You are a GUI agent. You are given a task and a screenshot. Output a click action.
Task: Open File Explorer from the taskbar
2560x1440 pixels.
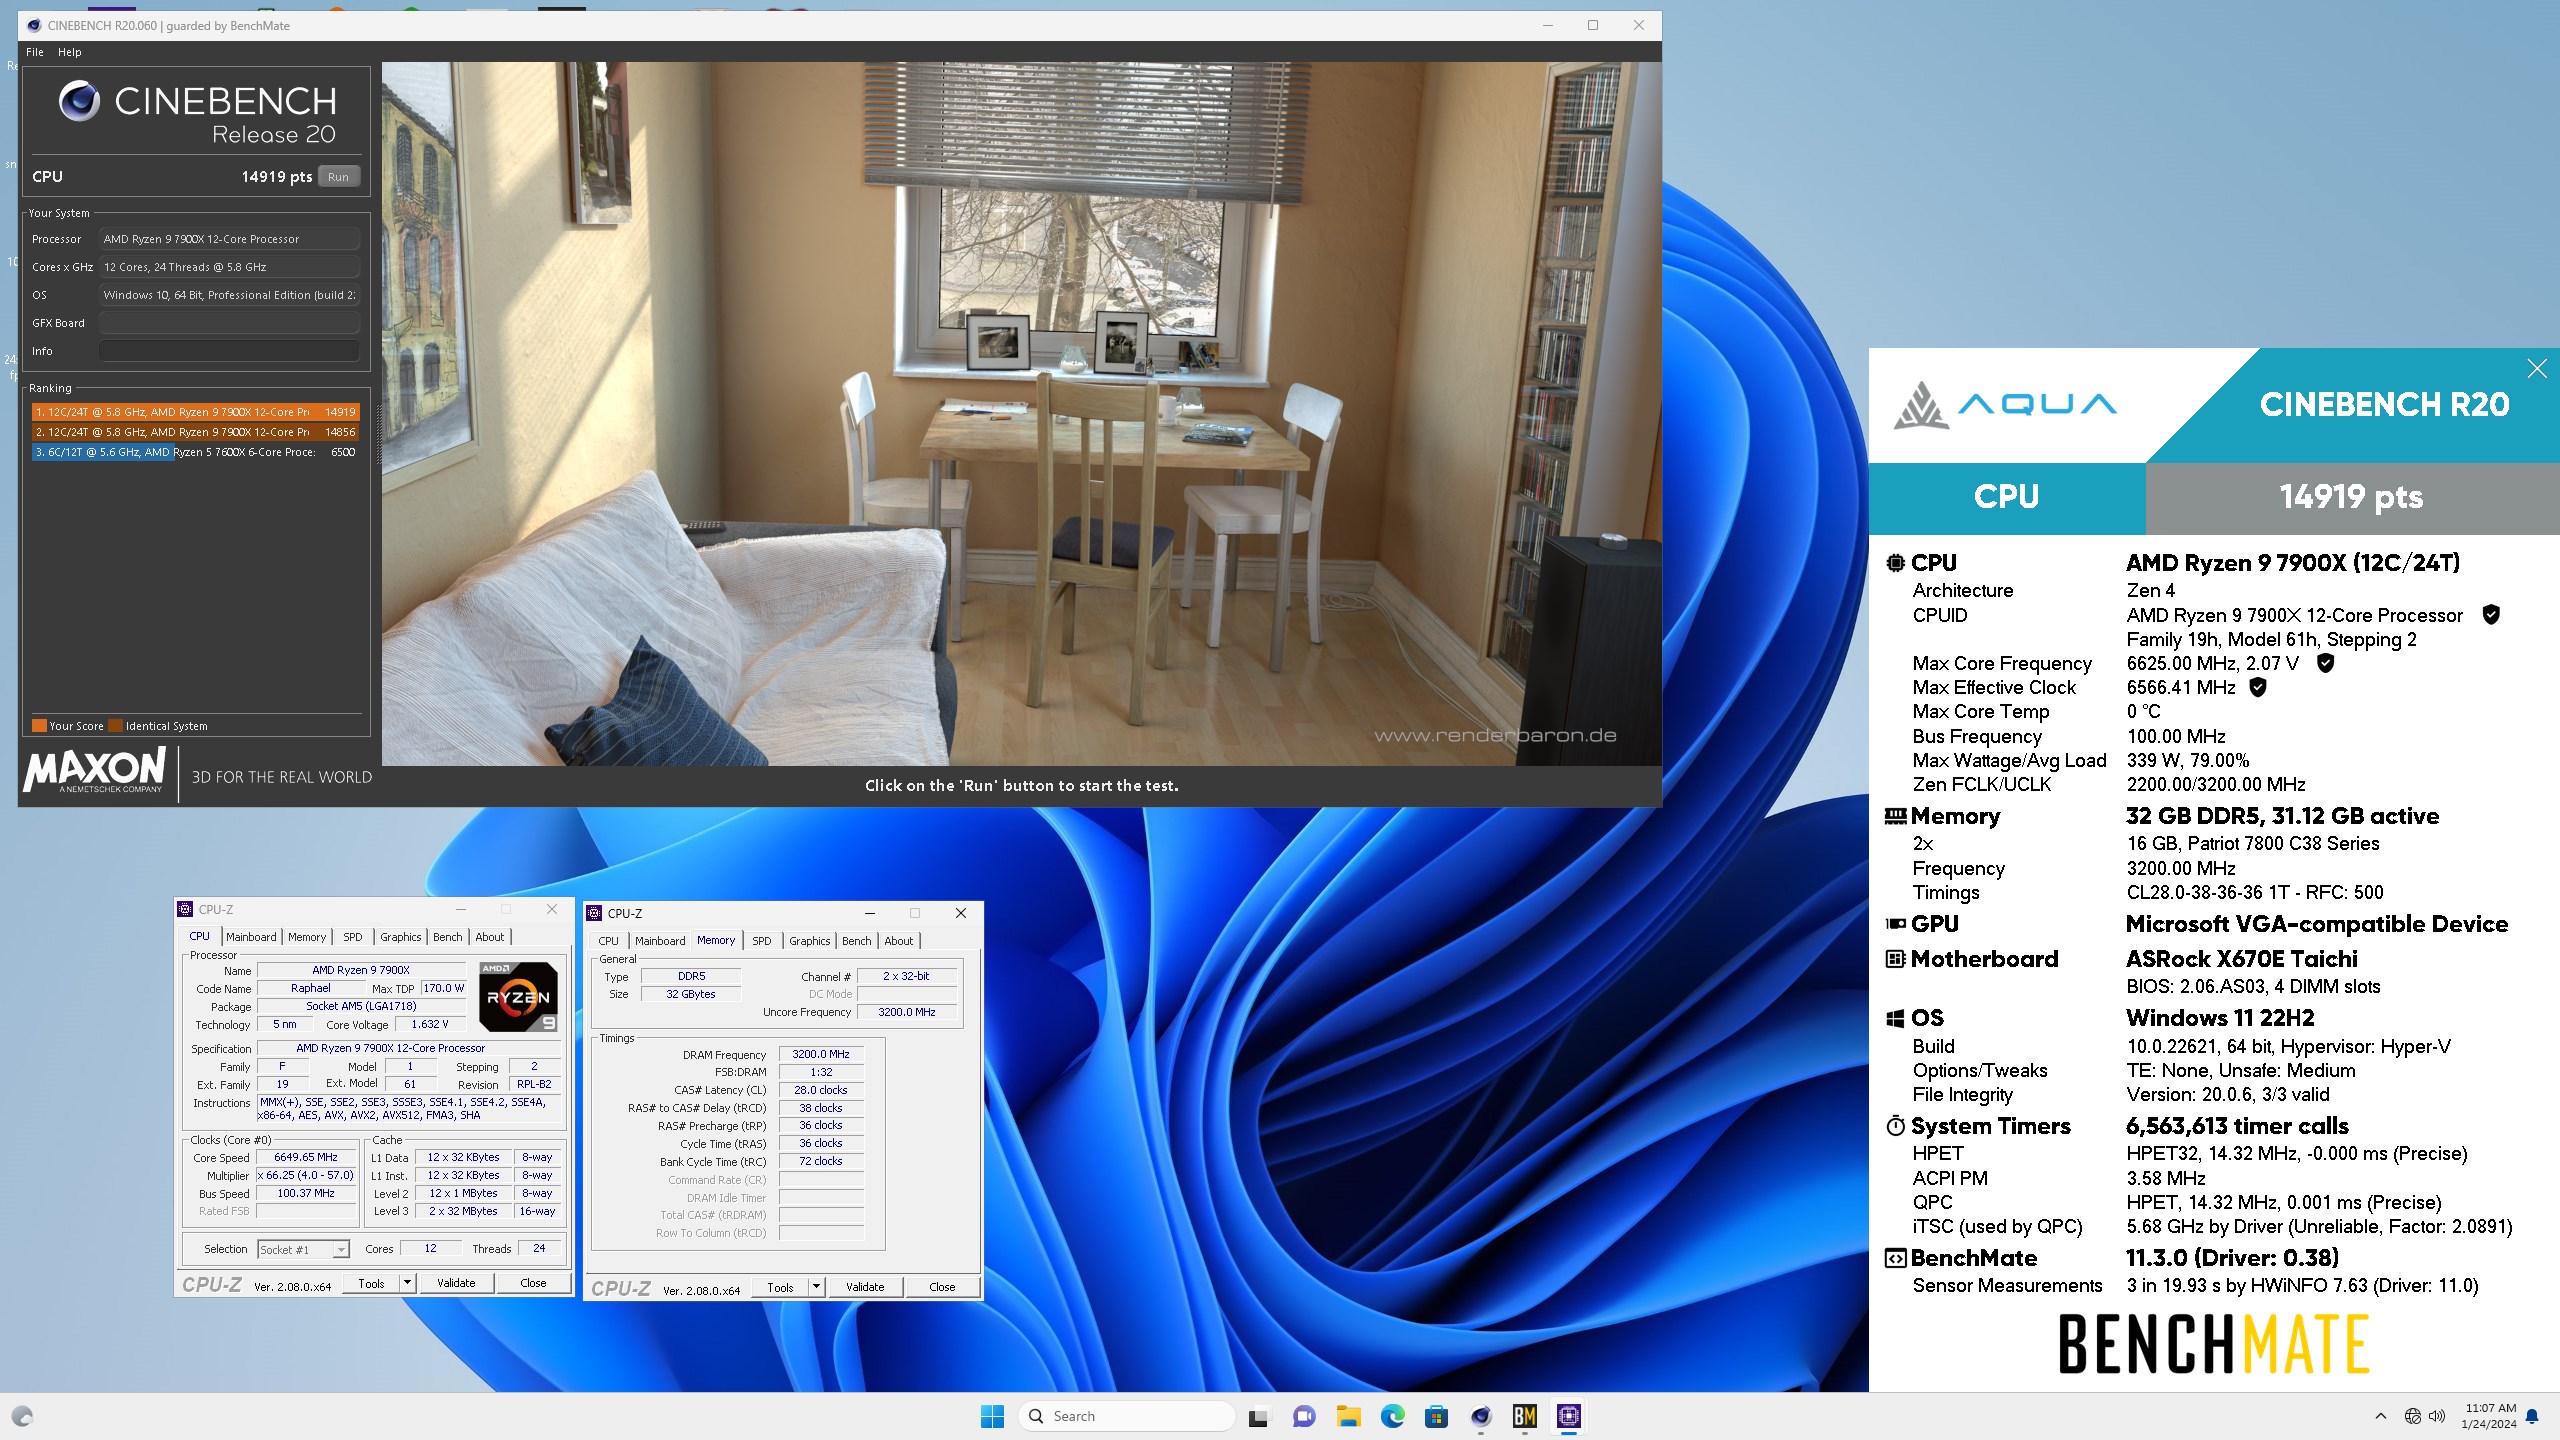1349,1416
